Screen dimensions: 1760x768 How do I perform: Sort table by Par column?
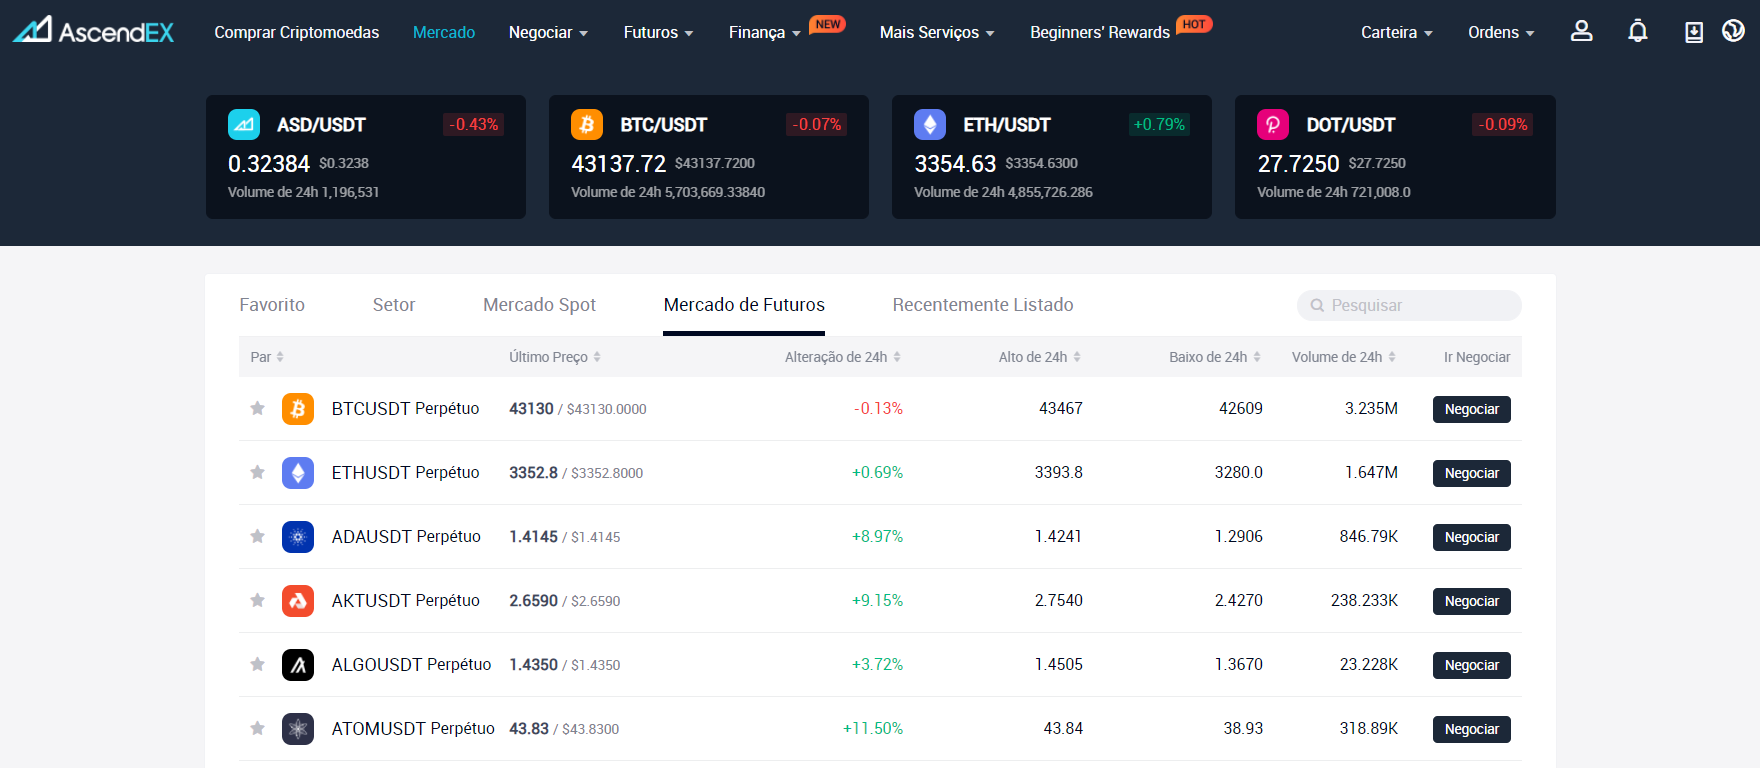pos(267,357)
